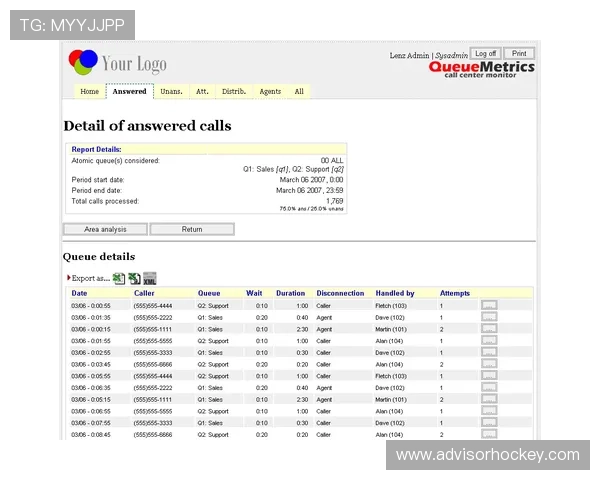Open Area analysis
Image resolution: width=600 pixels, height=480 pixels.
(105, 229)
